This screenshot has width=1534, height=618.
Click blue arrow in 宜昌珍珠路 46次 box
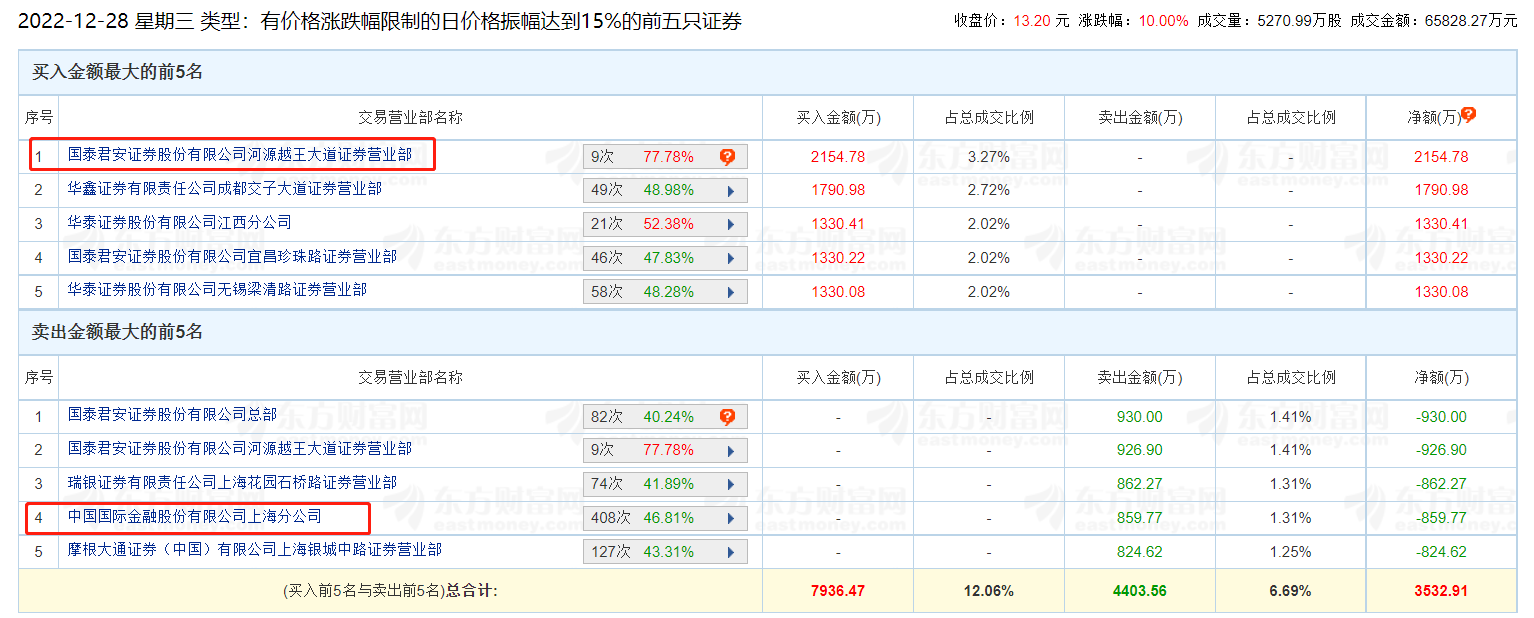tap(730, 259)
